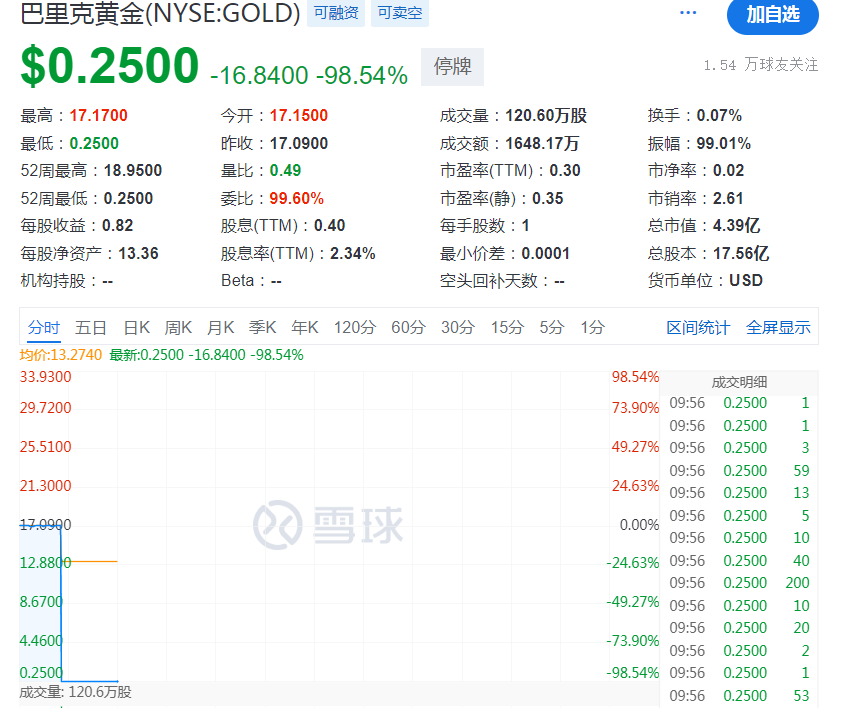Click the 33.9300 price axis label
This screenshot has height=708, width=850.
click(46, 377)
